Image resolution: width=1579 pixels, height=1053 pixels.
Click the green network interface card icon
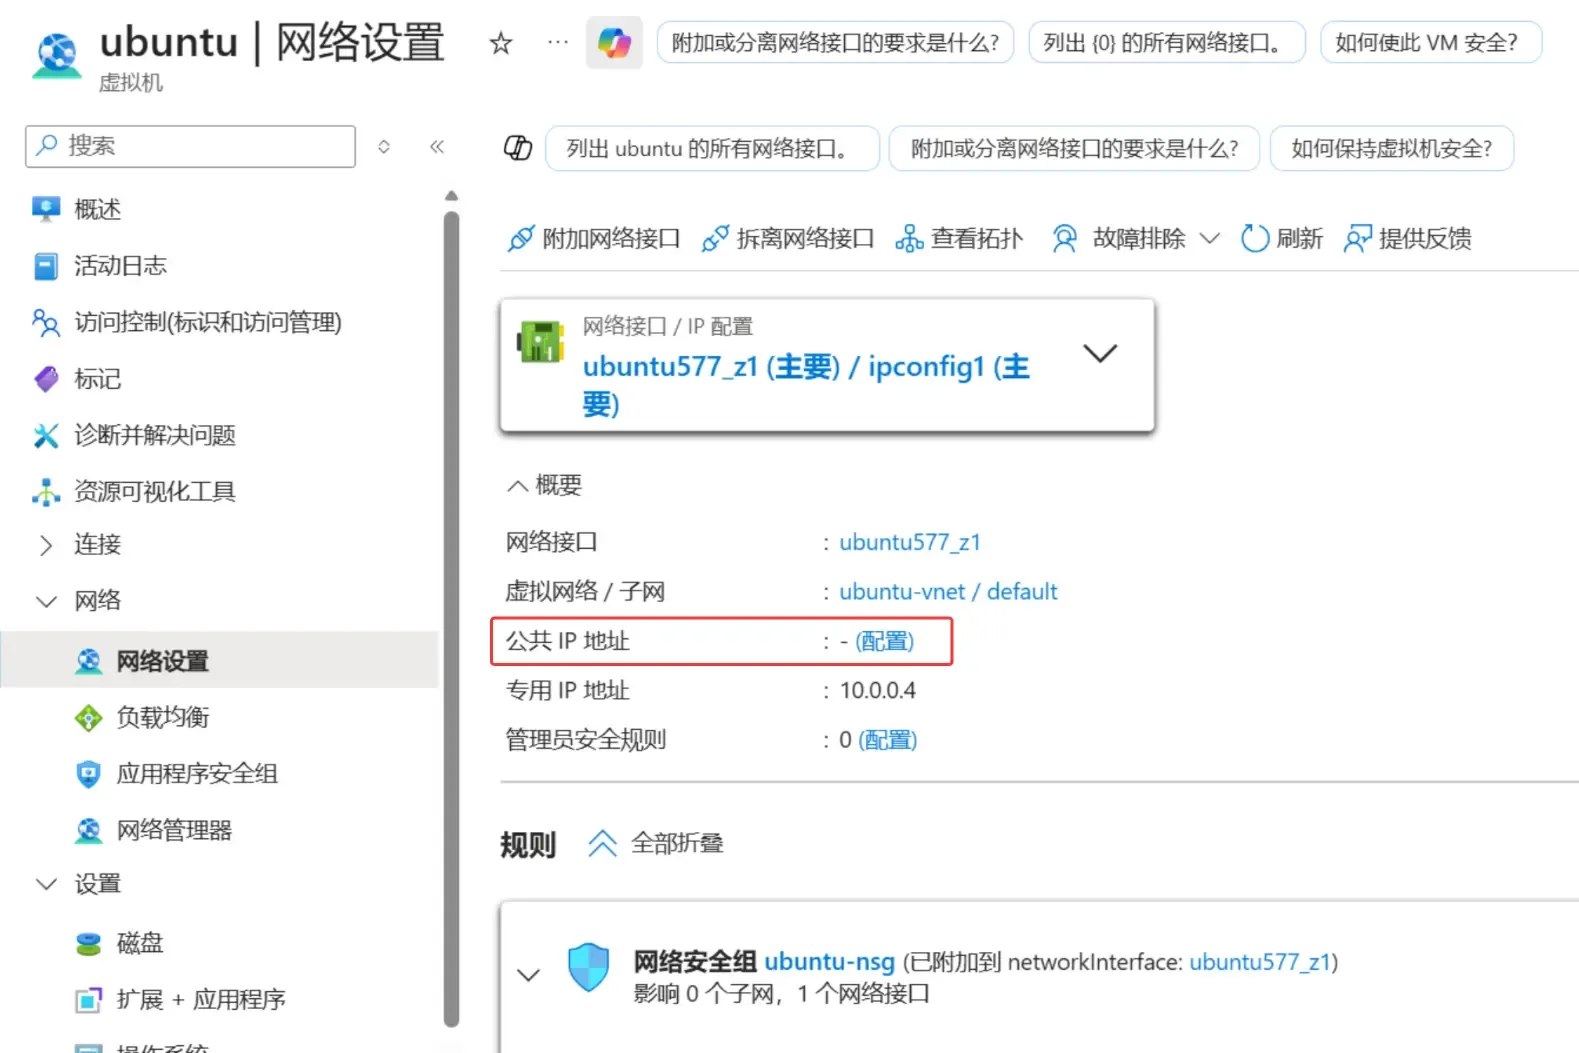pos(540,342)
